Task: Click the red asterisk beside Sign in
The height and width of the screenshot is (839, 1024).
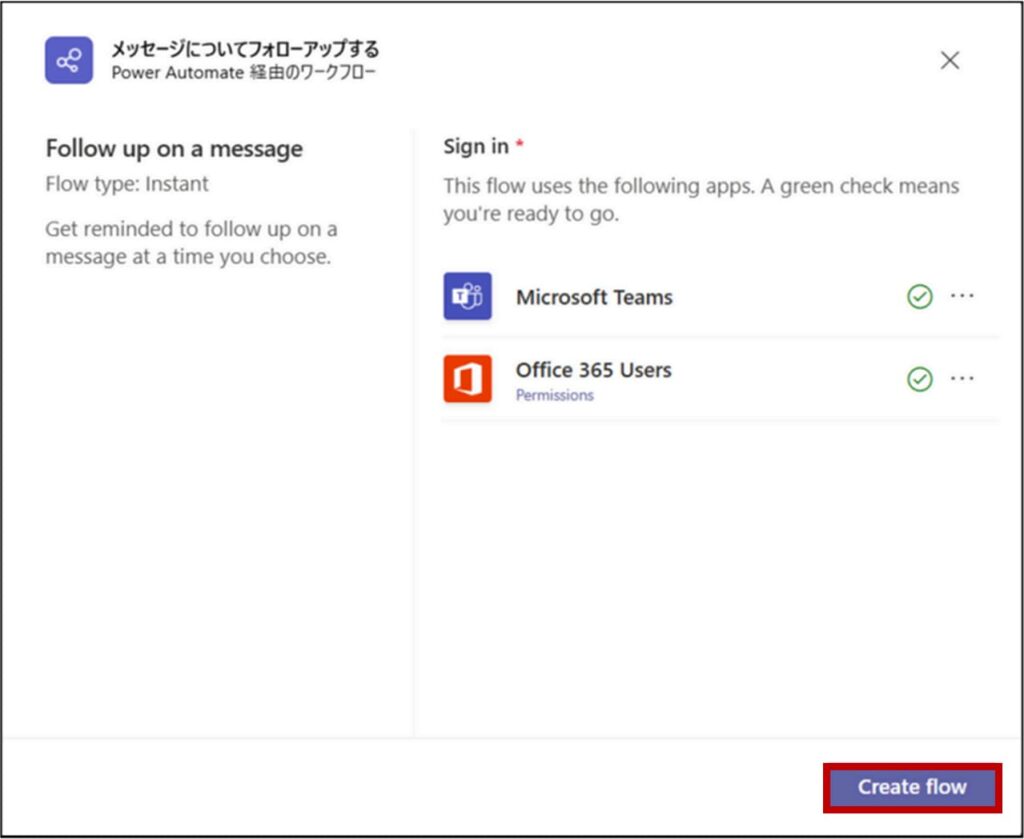Action: click(x=520, y=146)
